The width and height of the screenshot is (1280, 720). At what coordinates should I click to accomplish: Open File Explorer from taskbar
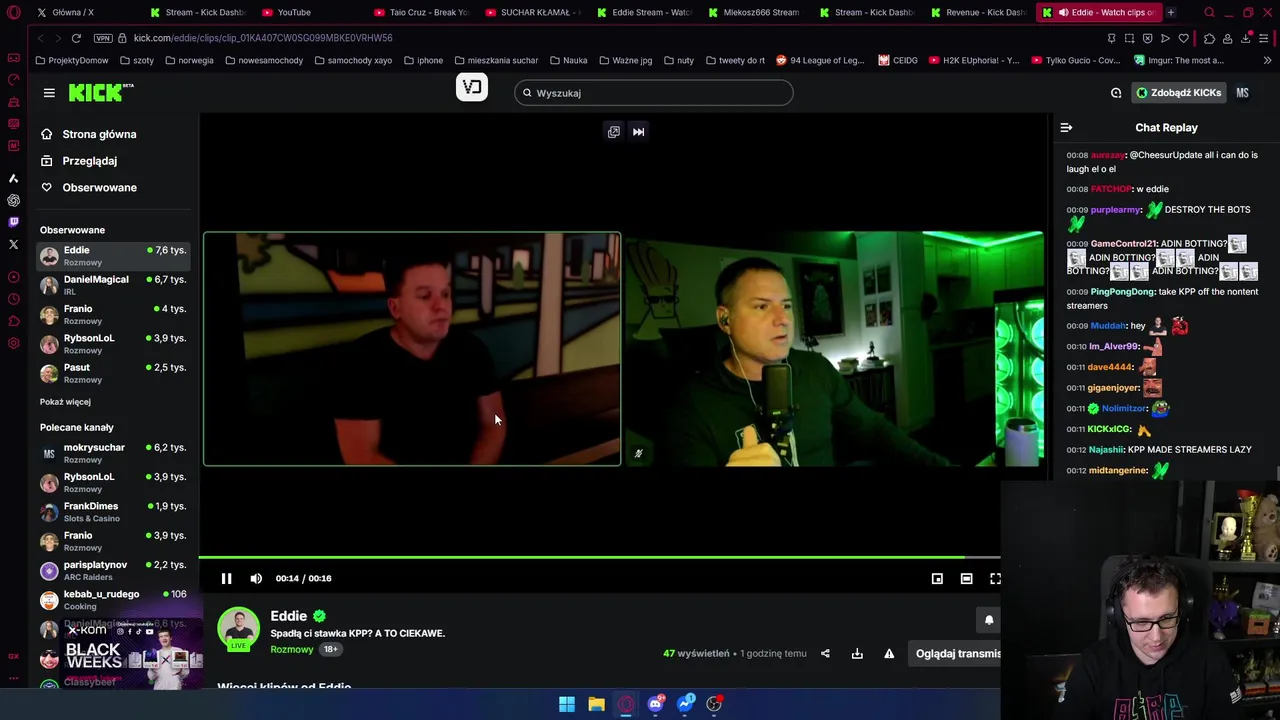(x=596, y=704)
